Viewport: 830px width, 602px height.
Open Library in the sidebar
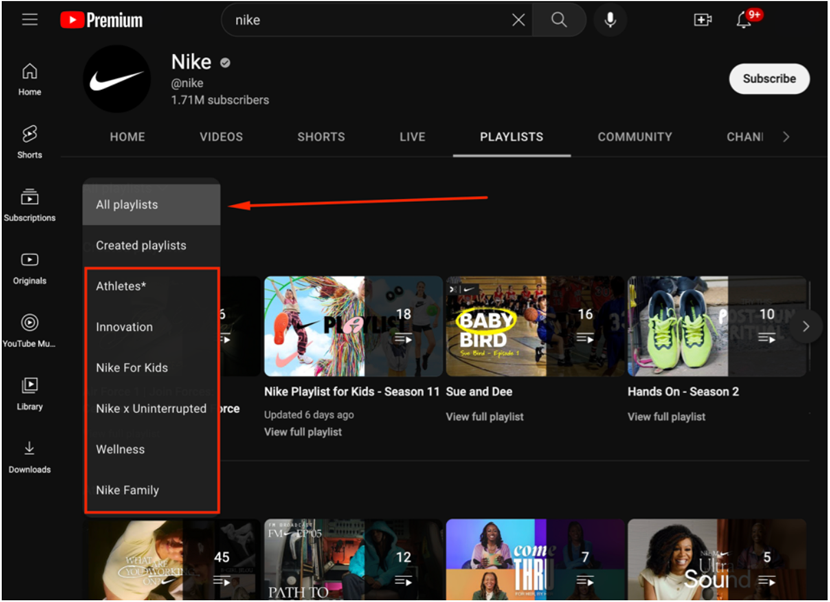click(30, 394)
